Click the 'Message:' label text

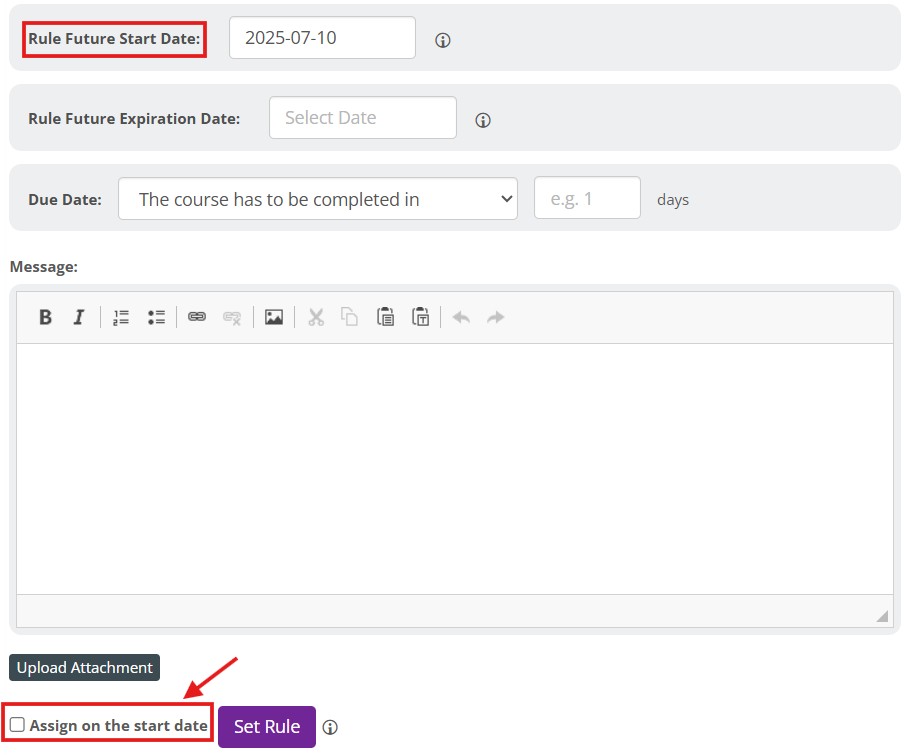[44, 267]
